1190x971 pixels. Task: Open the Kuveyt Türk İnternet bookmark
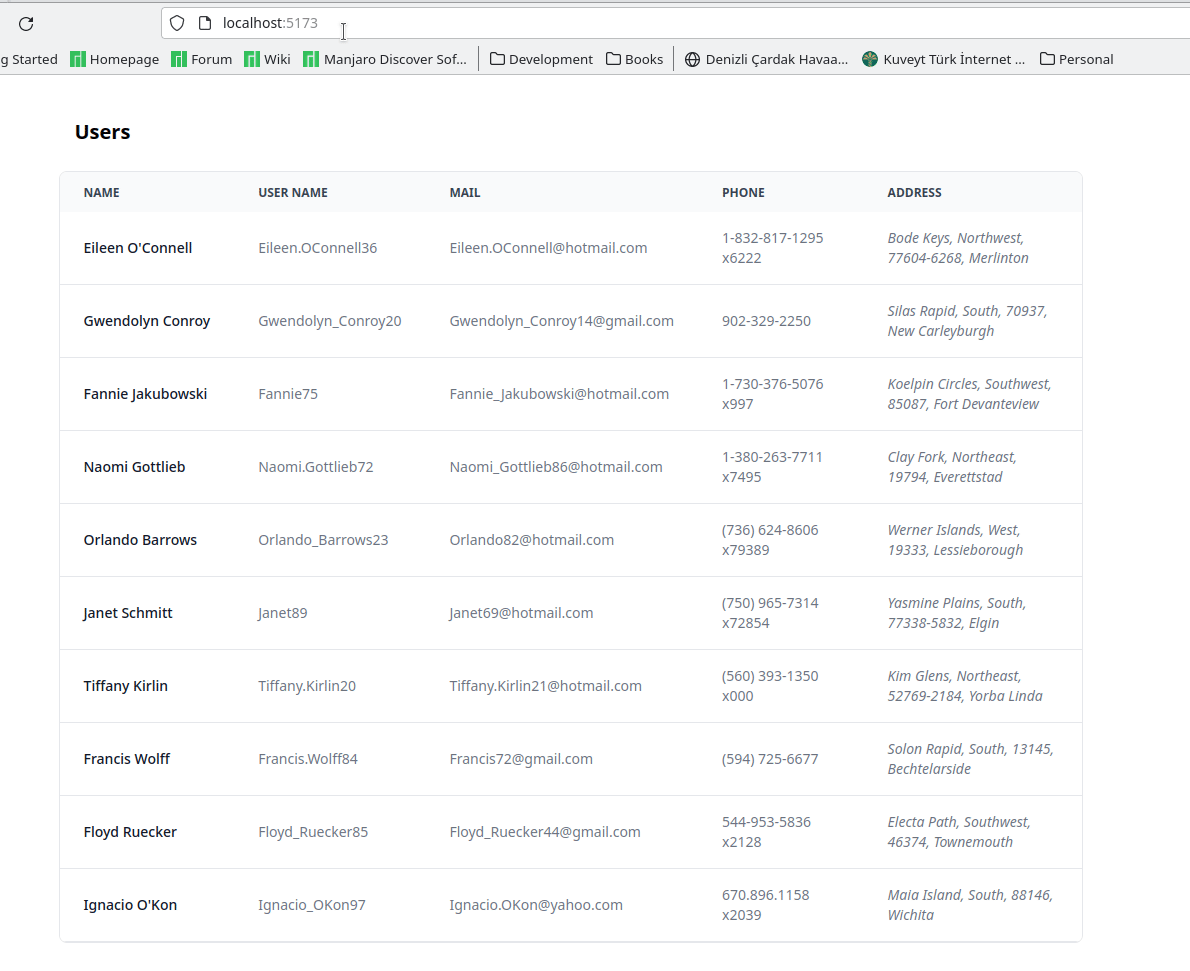point(943,59)
